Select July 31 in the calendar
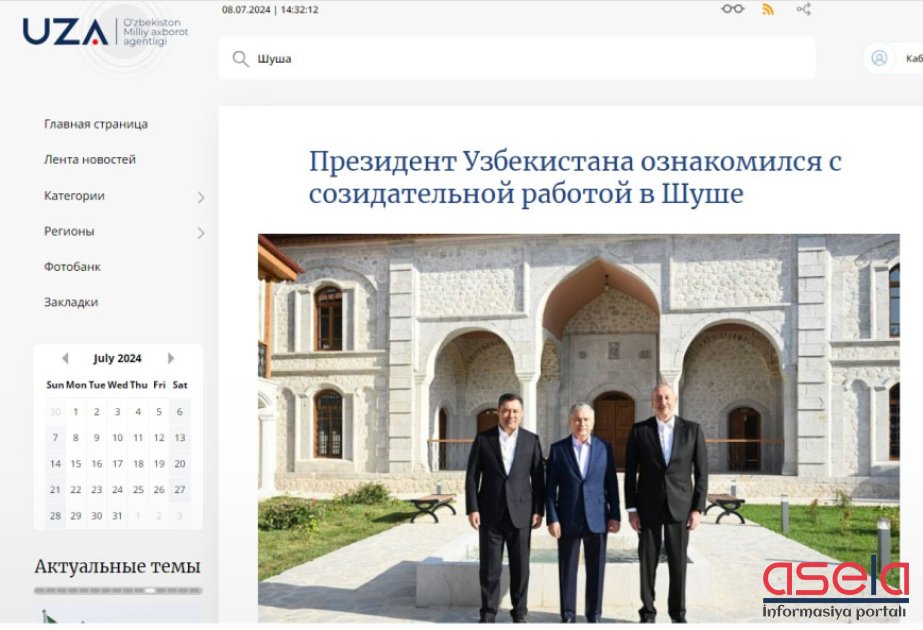 pos(117,516)
